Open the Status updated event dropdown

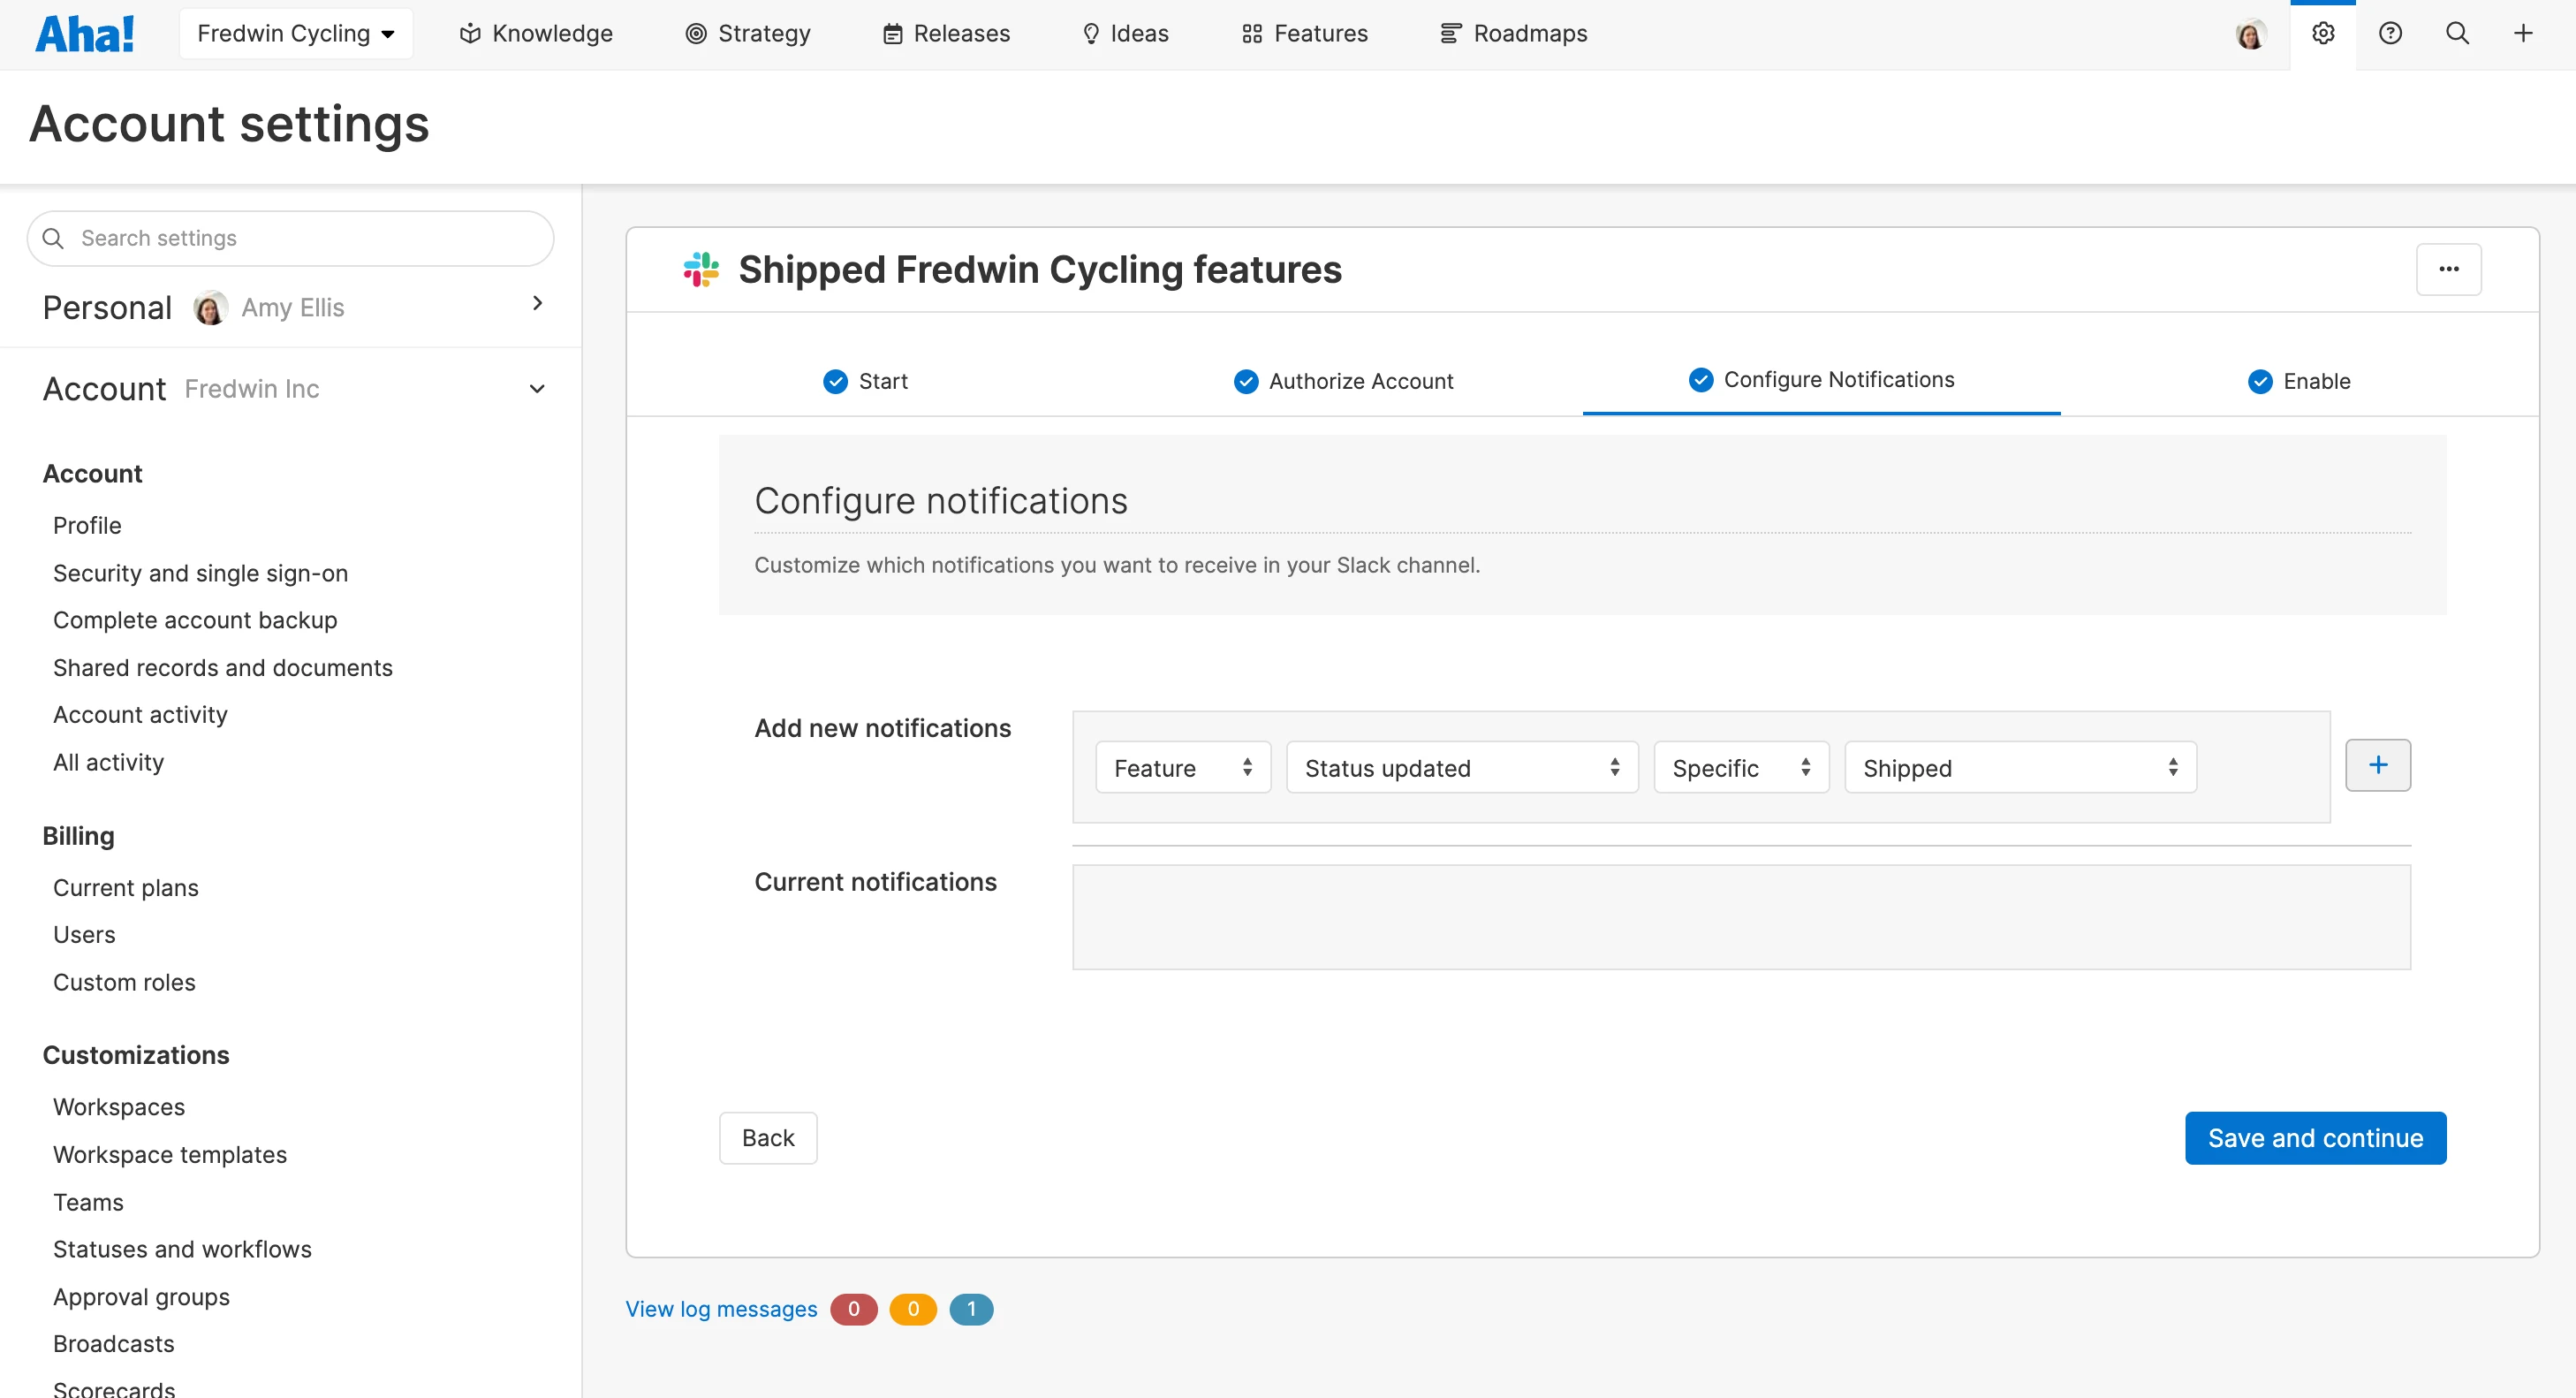(x=1461, y=768)
